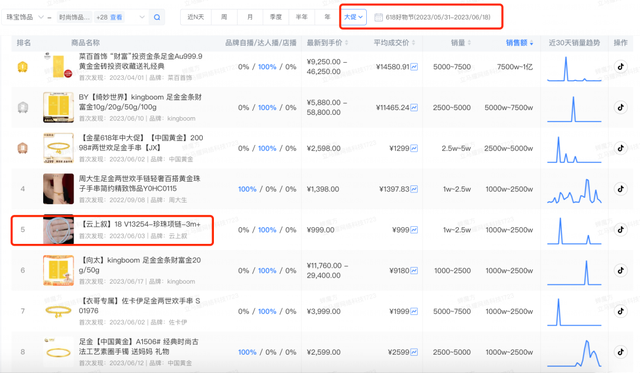Show price trend chart beside ¥999
The height and width of the screenshot is (373, 640).
(x=414, y=230)
